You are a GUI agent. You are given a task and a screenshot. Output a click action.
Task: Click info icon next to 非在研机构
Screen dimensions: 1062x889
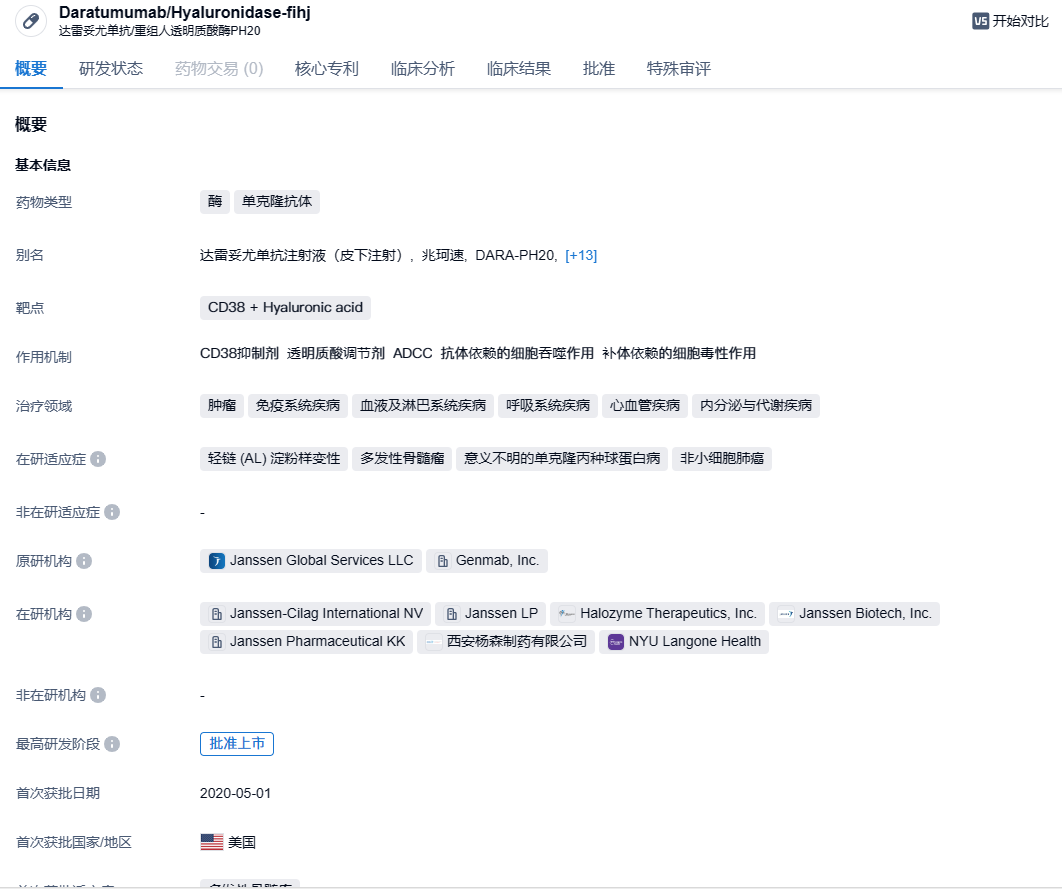98,695
